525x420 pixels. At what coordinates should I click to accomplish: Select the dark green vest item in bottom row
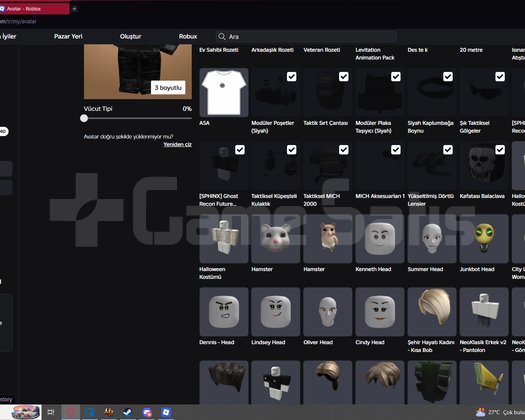(432, 382)
